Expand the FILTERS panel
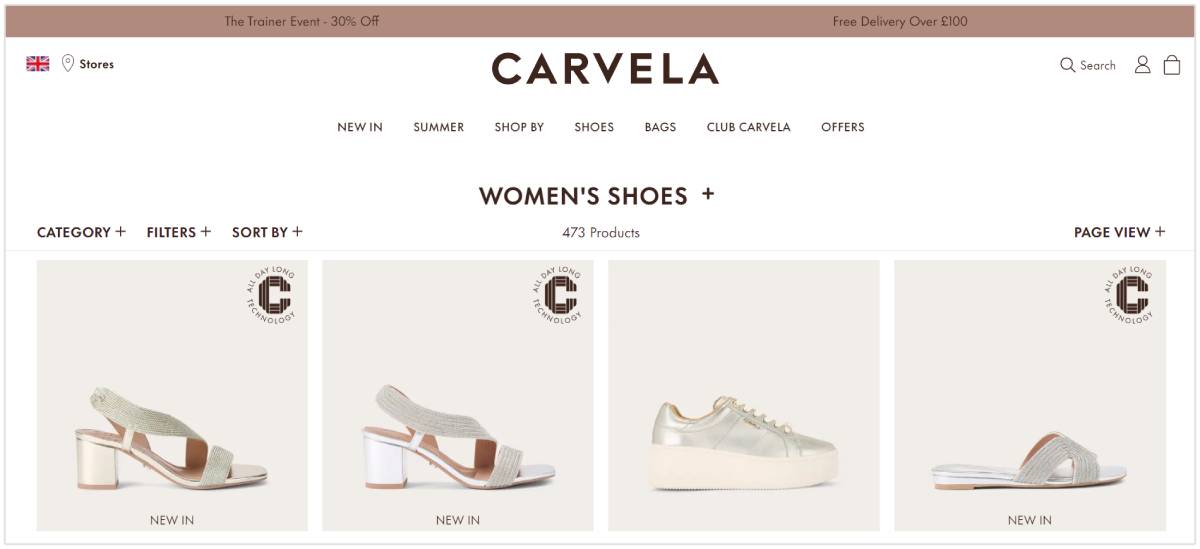Screen dimensions: 1200x549 click(179, 232)
